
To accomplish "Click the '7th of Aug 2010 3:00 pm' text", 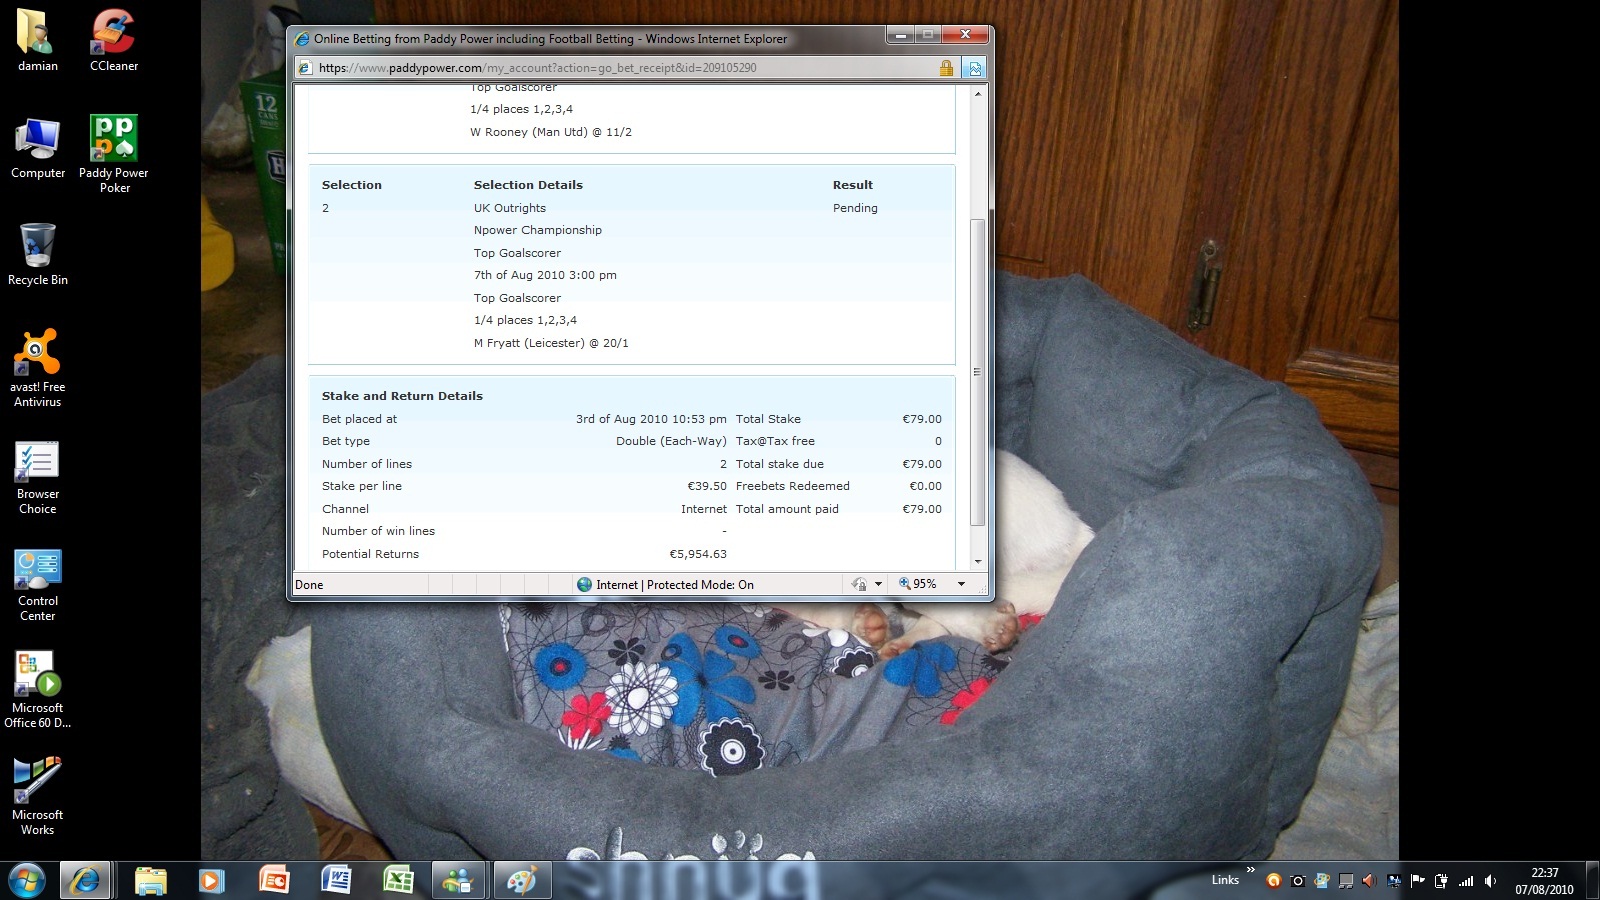I will [x=545, y=275].
